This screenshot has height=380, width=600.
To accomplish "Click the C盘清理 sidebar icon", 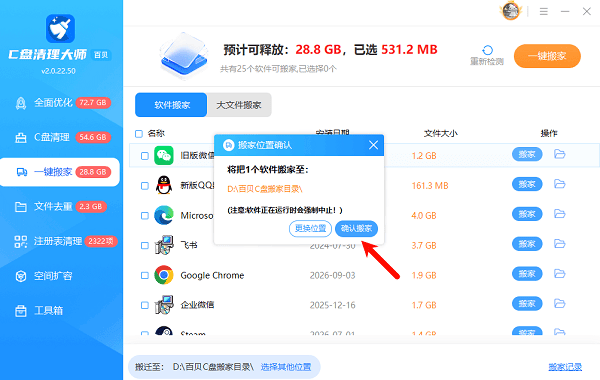I will coord(21,137).
